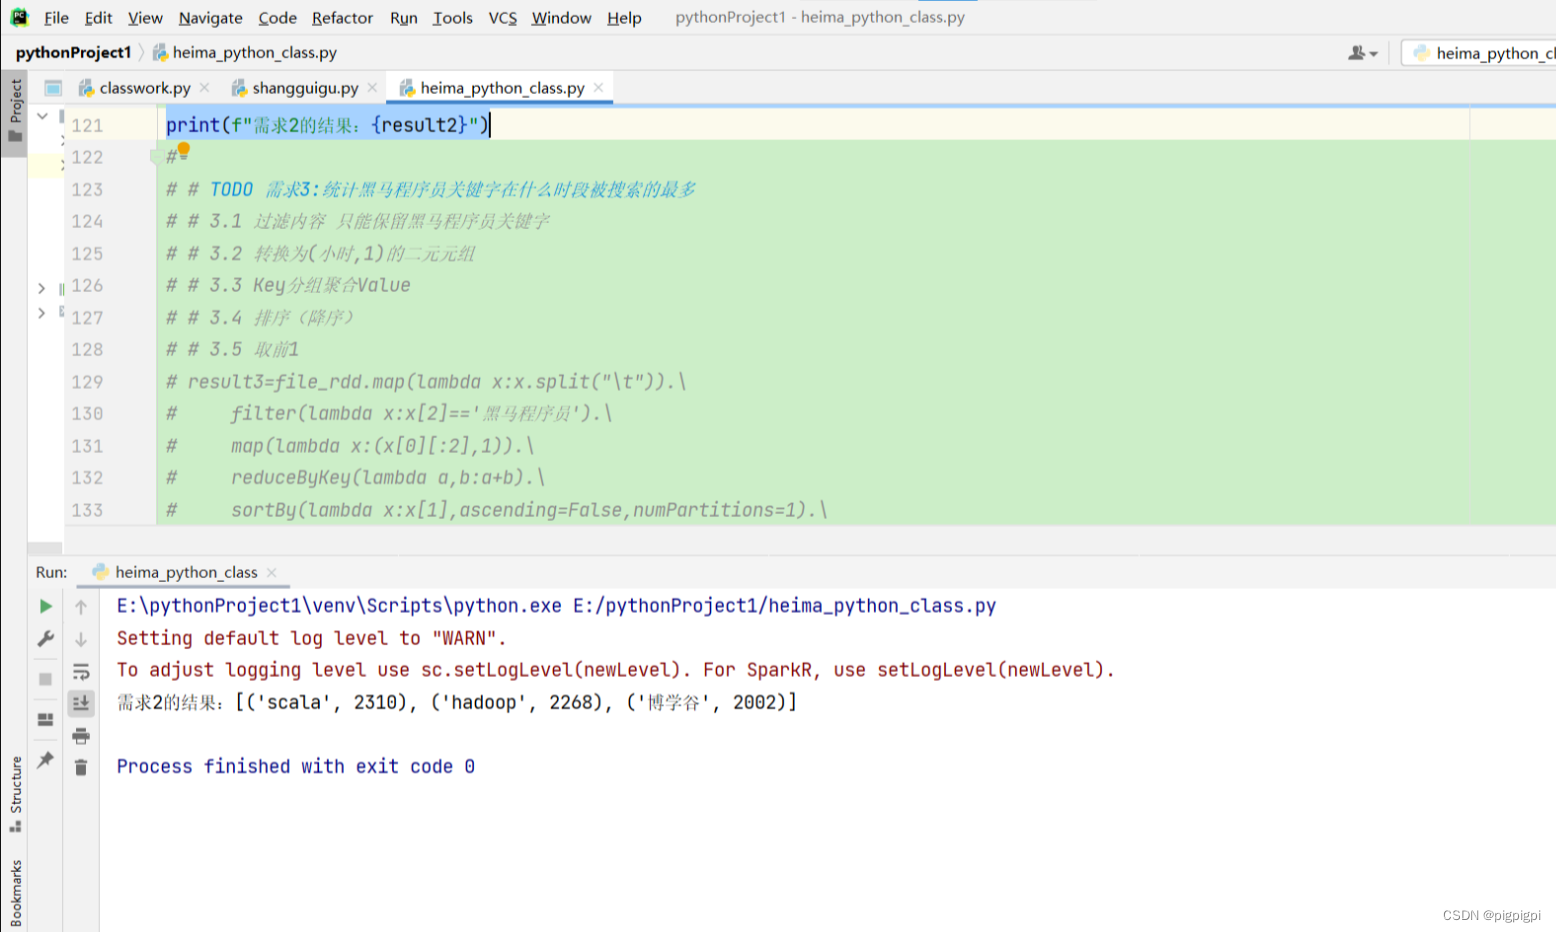Open the Window menu
The width and height of the screenshot is (1556, 932).
pos(561,18)
